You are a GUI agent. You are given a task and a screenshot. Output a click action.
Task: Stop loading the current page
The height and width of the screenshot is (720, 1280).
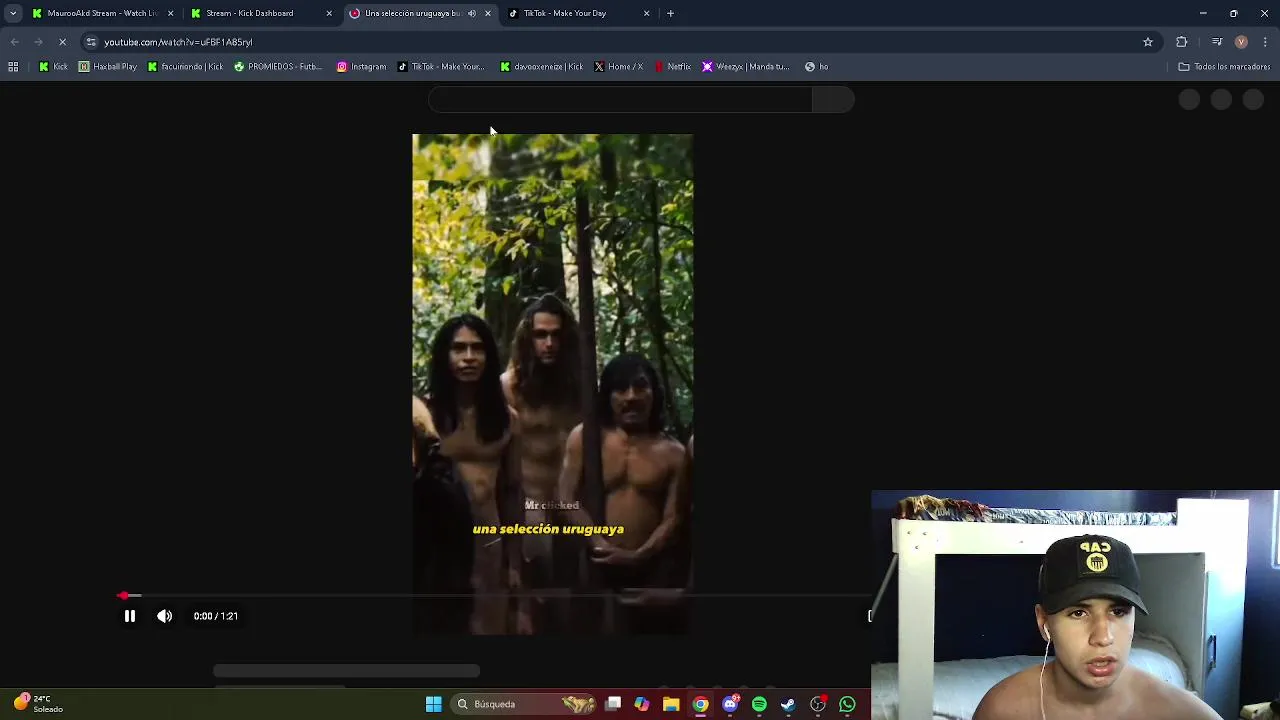click(x=62, y=42)
